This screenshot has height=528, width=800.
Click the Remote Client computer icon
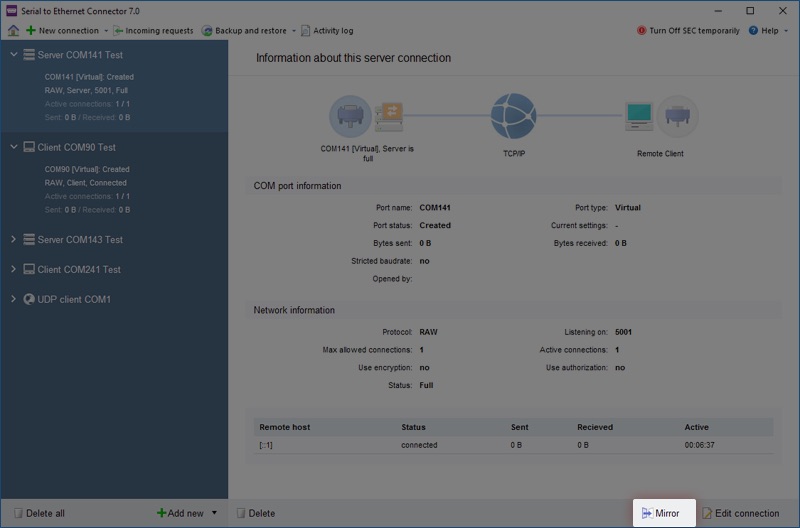(639, 116)
